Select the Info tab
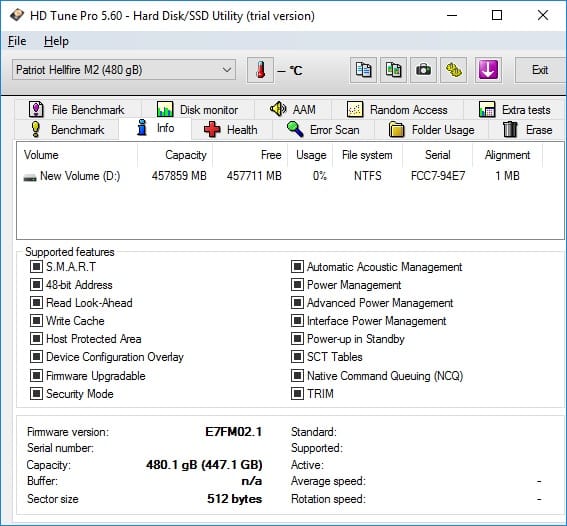 (x=155, y=128)
